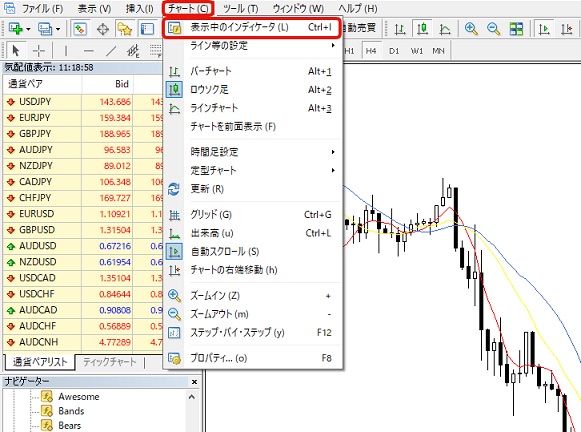Select the Awesome indicator in Navigator

70,397
